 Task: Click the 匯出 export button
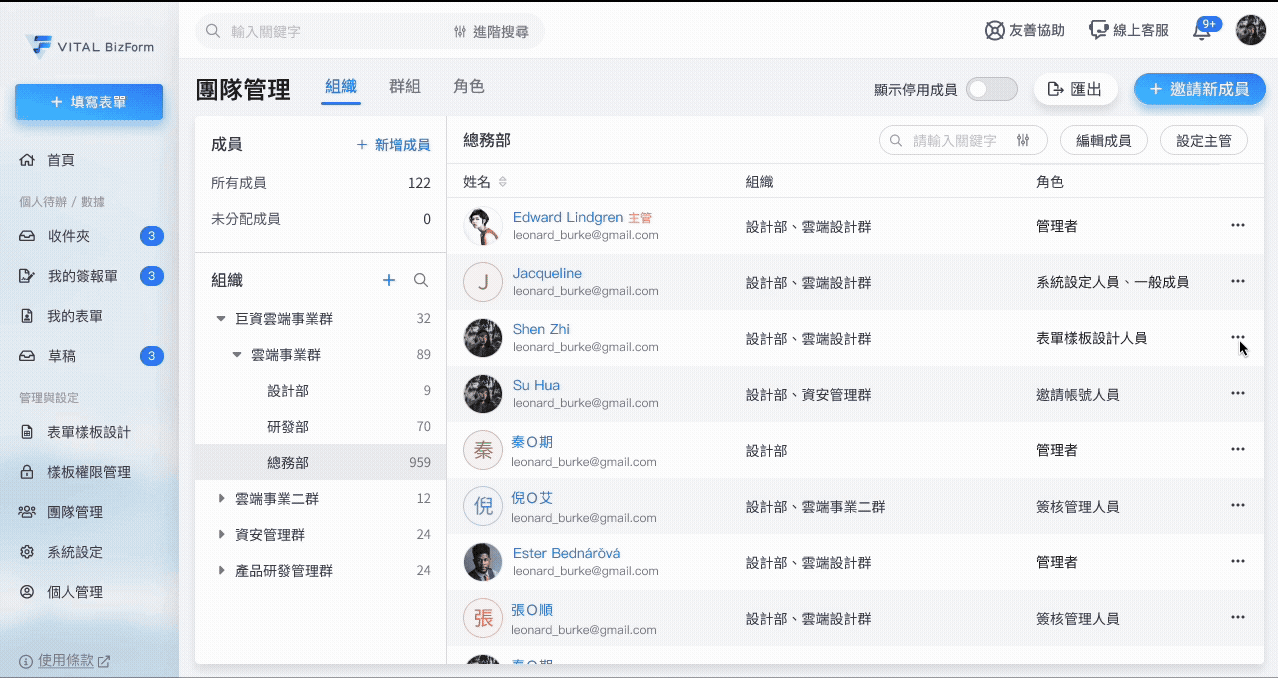pos(1075,89)
